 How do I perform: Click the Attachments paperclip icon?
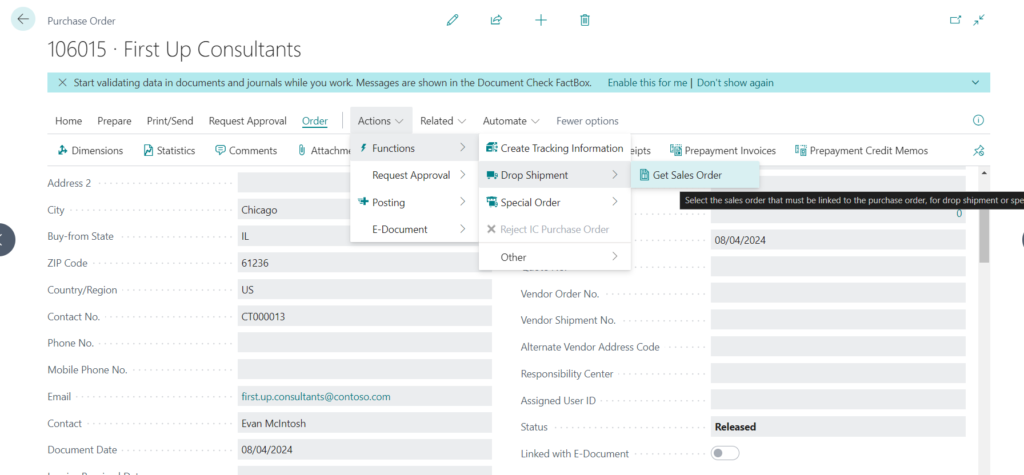(x=302, y=150)
